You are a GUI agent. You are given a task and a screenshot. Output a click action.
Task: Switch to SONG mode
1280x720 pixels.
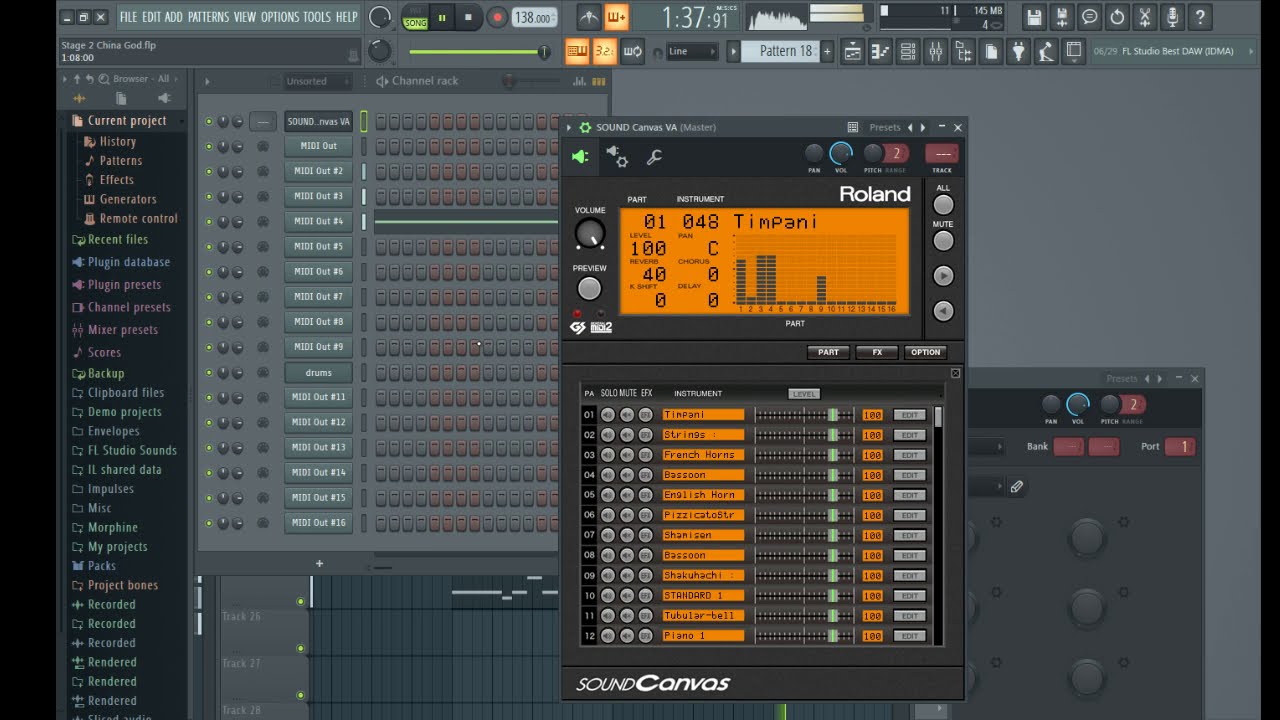pos(415,22)
